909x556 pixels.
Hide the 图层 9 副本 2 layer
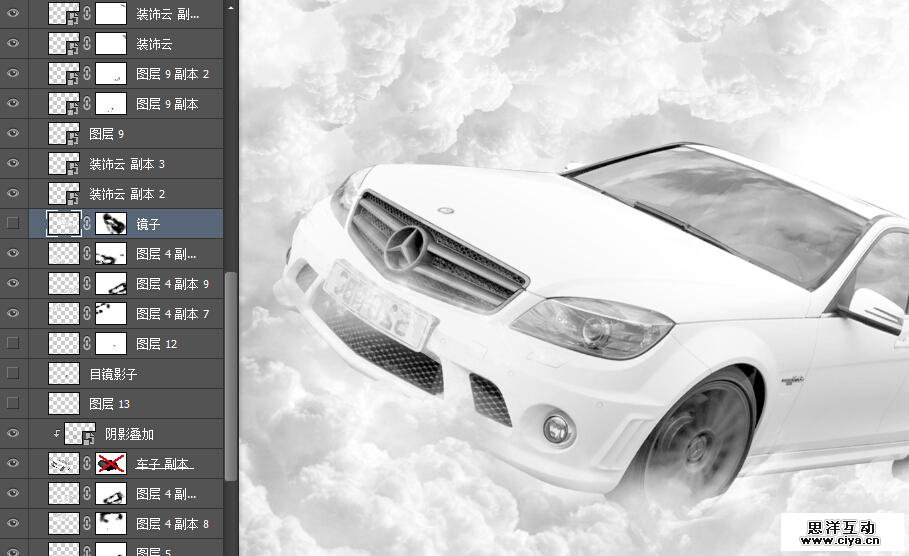coord(13,74)
